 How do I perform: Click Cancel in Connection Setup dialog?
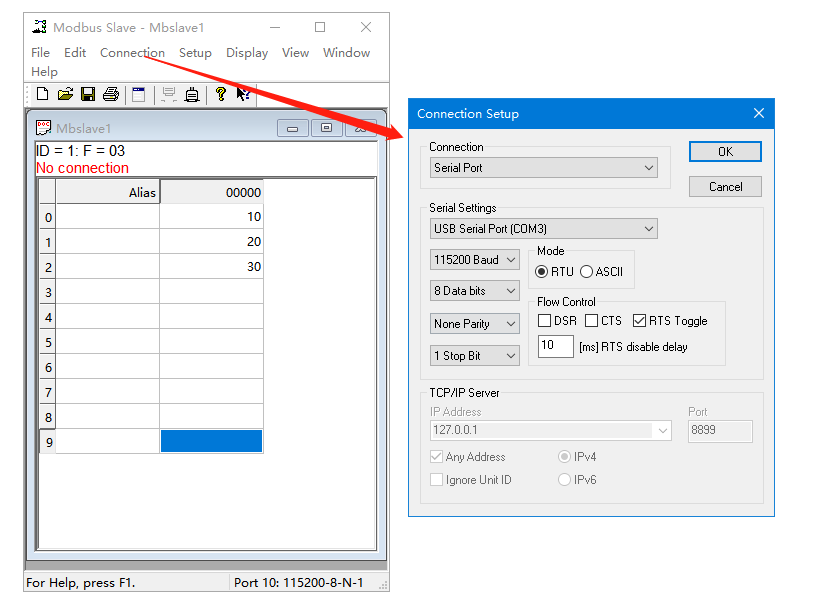coord(725,187)
